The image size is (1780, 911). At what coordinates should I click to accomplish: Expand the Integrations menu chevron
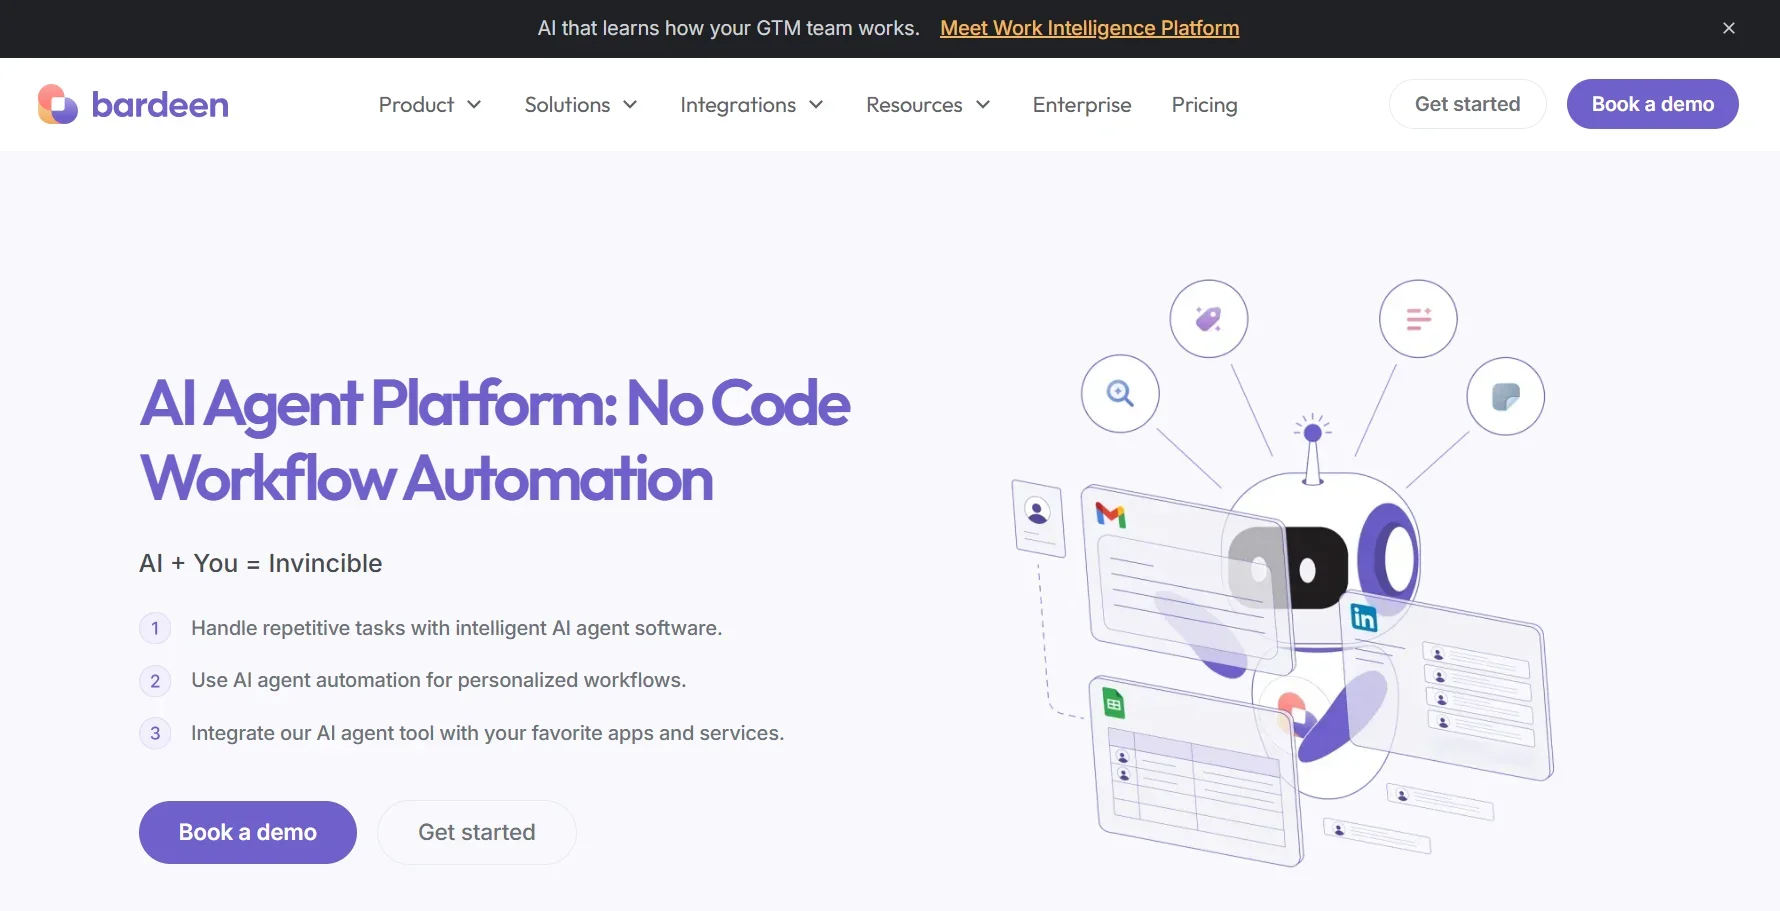tap(816, 105)
